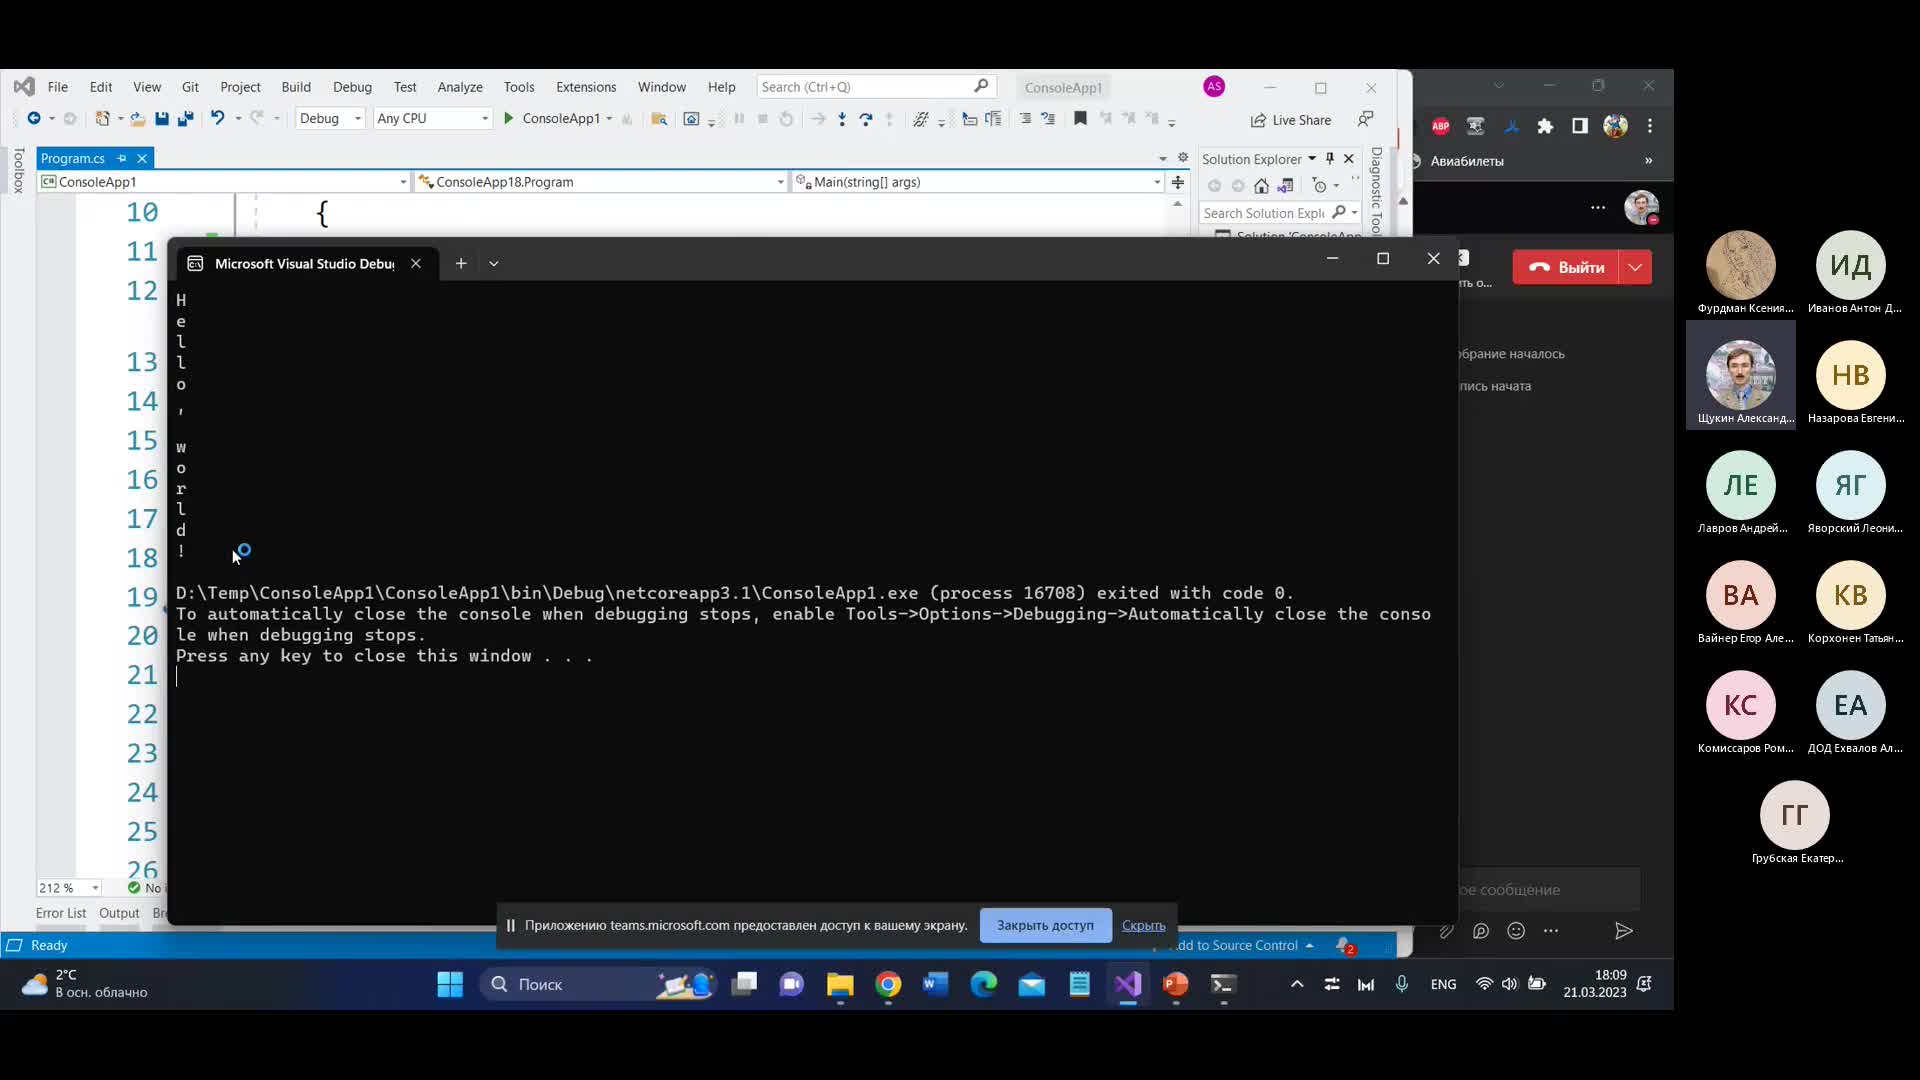Click participant avatar Иванов Антон
Viewport: 1920px width, 1080px height.
pyautogui.click(x=1850, y=265)
